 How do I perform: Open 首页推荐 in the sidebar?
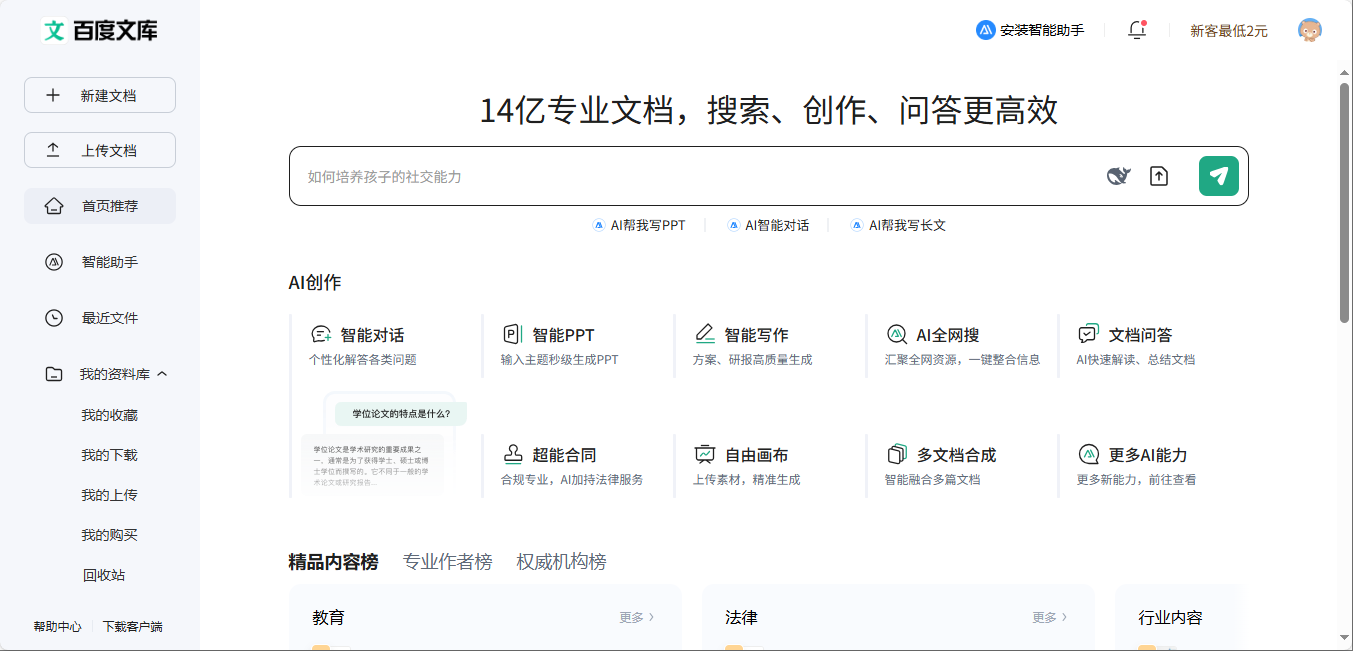(100, 206)
